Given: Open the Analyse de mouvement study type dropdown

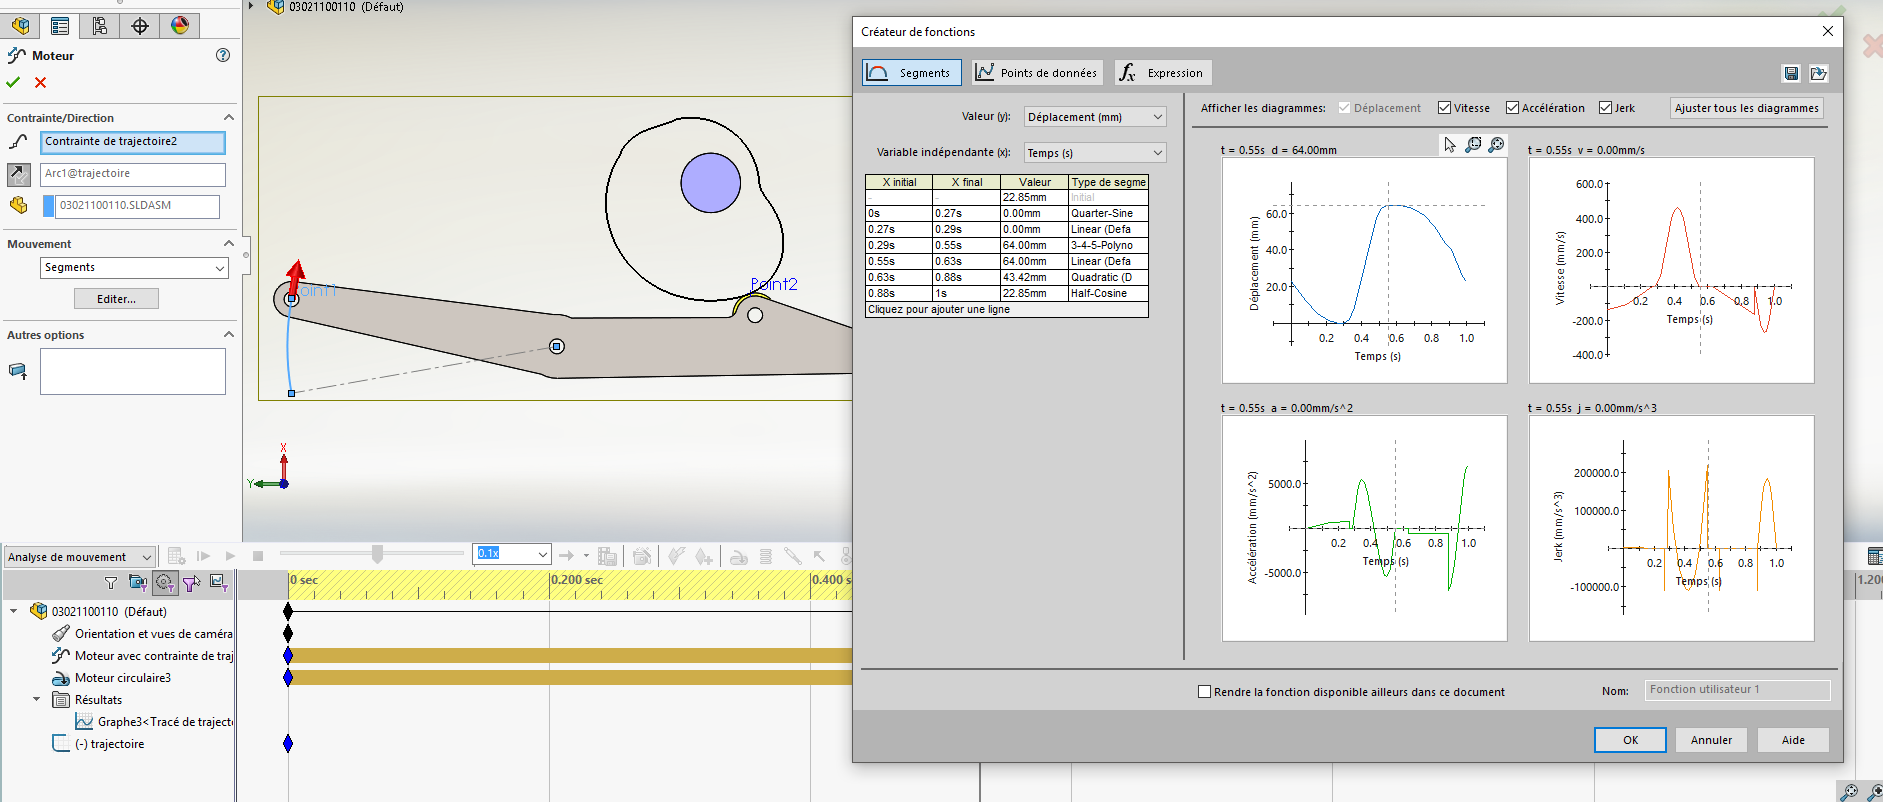Looking at the screenshot, I should (80, 557).
